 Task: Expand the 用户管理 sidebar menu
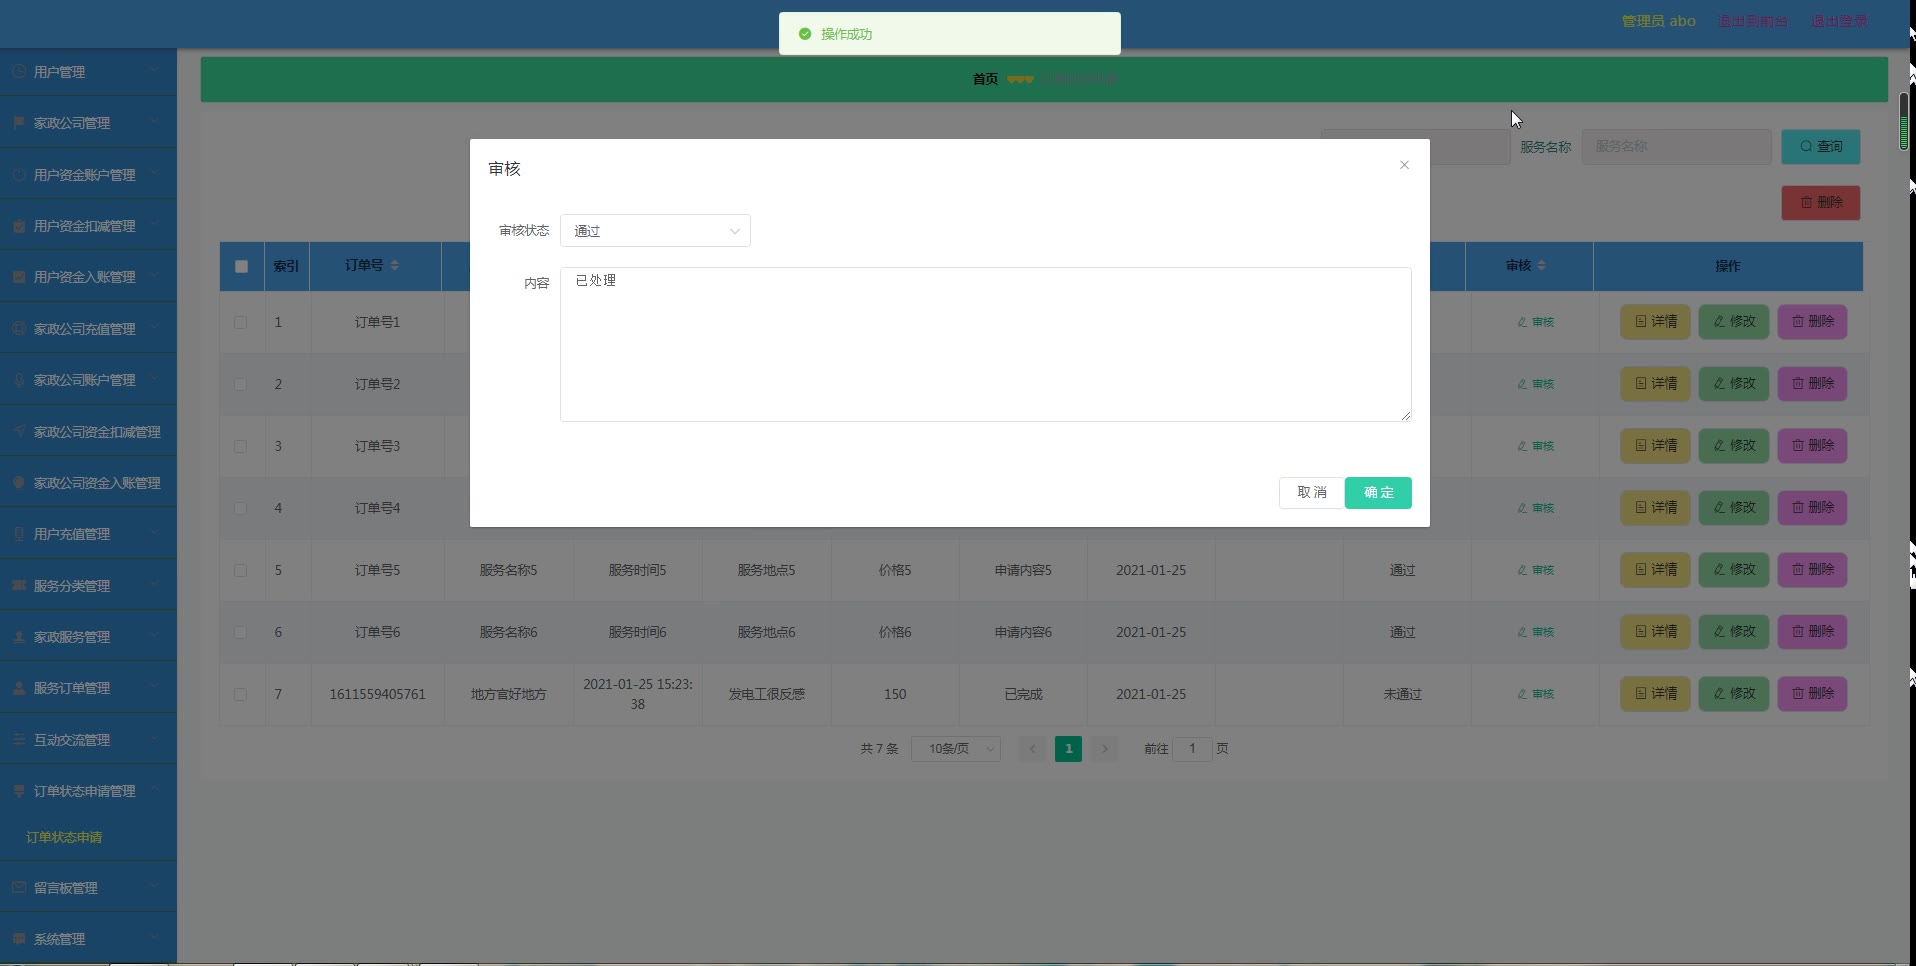(88, 72)
